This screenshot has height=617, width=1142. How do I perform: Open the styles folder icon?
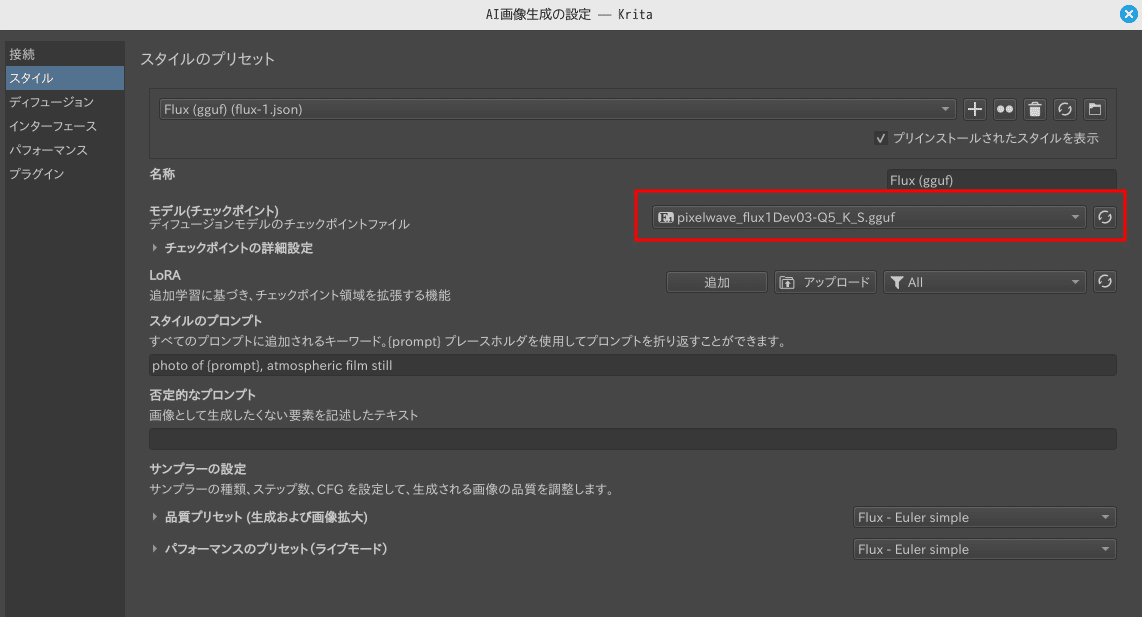[1094, 109]
